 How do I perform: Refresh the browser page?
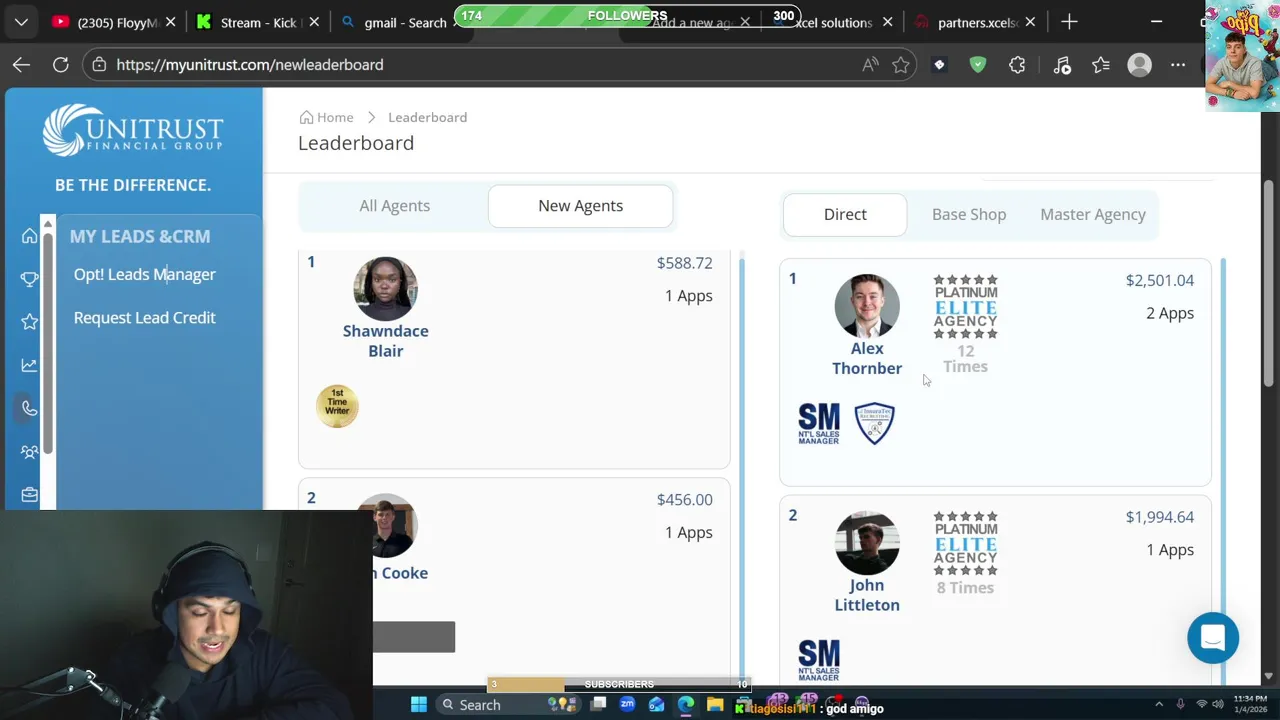pos(61,65)
